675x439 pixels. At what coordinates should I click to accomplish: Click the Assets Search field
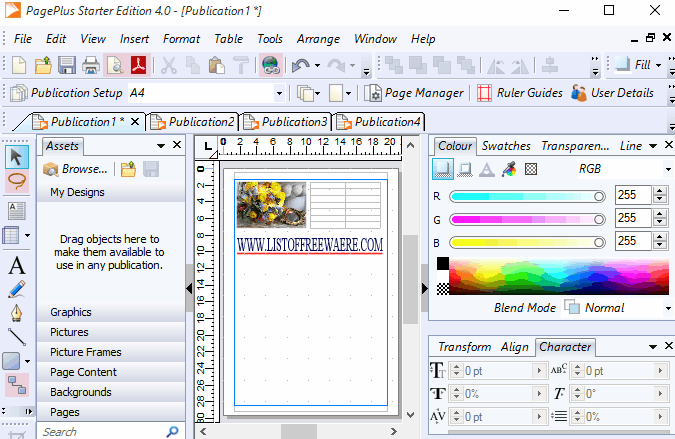coord(103,432)
